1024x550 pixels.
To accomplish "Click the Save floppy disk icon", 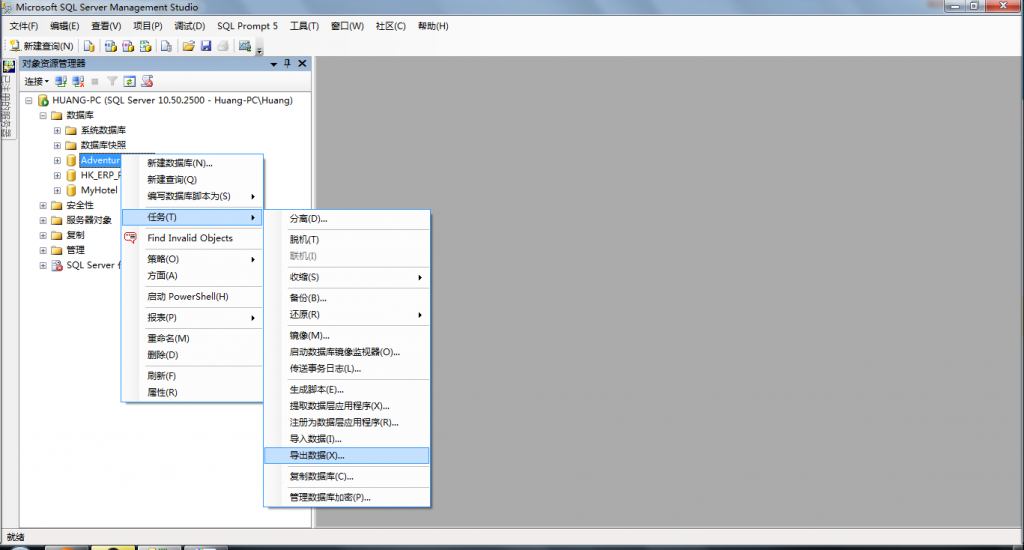I will click(205, 46).
